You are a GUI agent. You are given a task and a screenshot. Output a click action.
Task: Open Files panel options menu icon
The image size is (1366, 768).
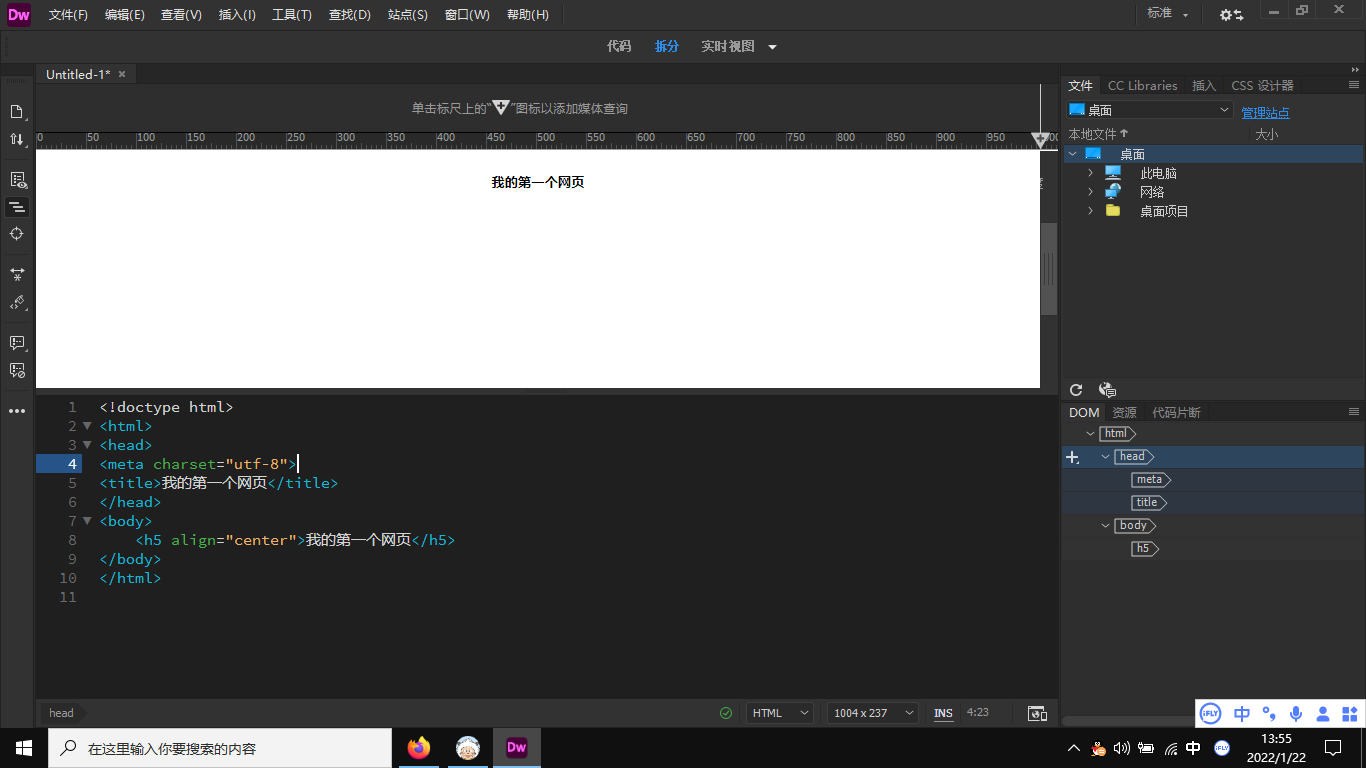(1354, 85)
